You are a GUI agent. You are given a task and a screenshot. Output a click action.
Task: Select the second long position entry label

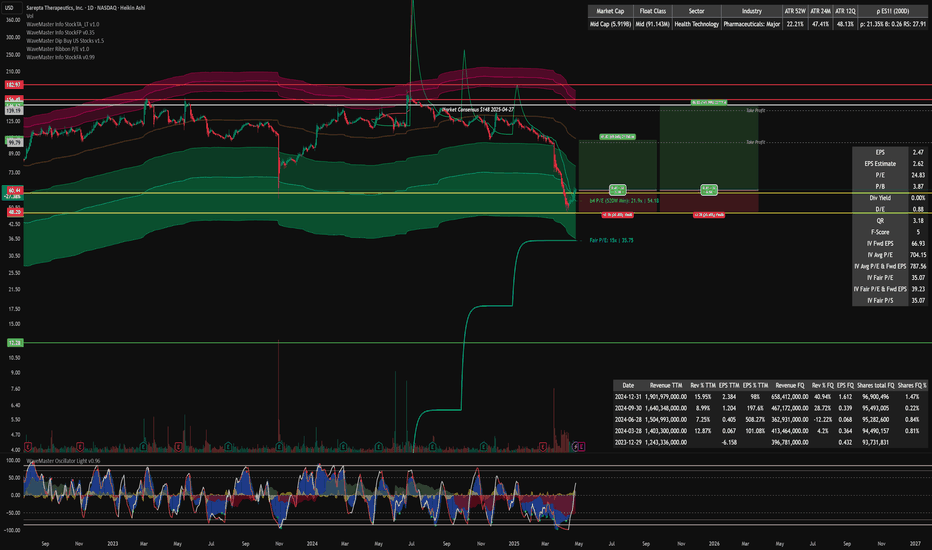pos(709,190)
